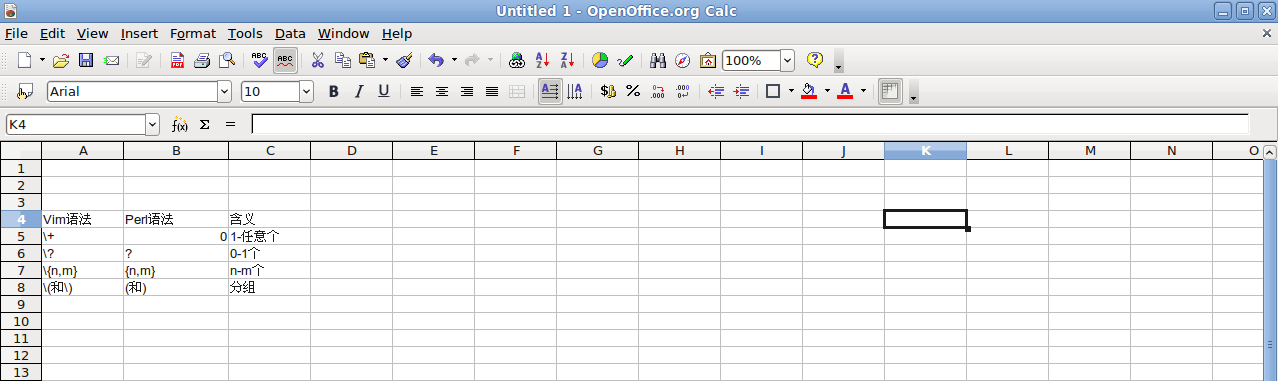Expand the Arial font name dropdown
Image resolution: width=1278 pixels, height=381 pixels.
[224, 92]
